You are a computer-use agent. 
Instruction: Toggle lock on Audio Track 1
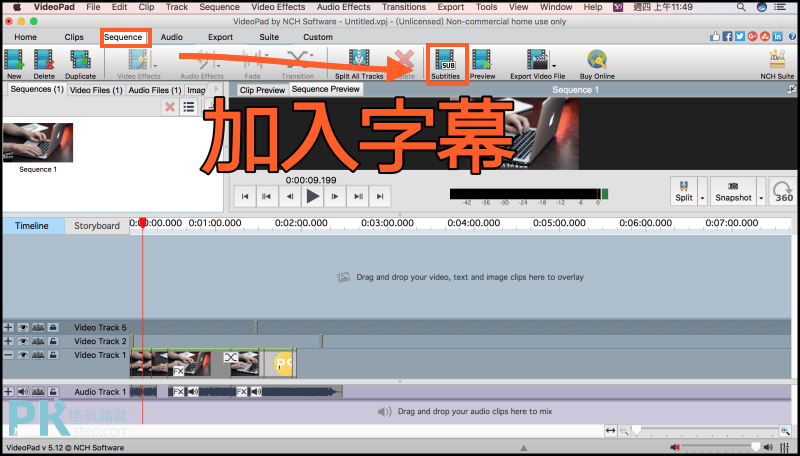click(53, 392)
